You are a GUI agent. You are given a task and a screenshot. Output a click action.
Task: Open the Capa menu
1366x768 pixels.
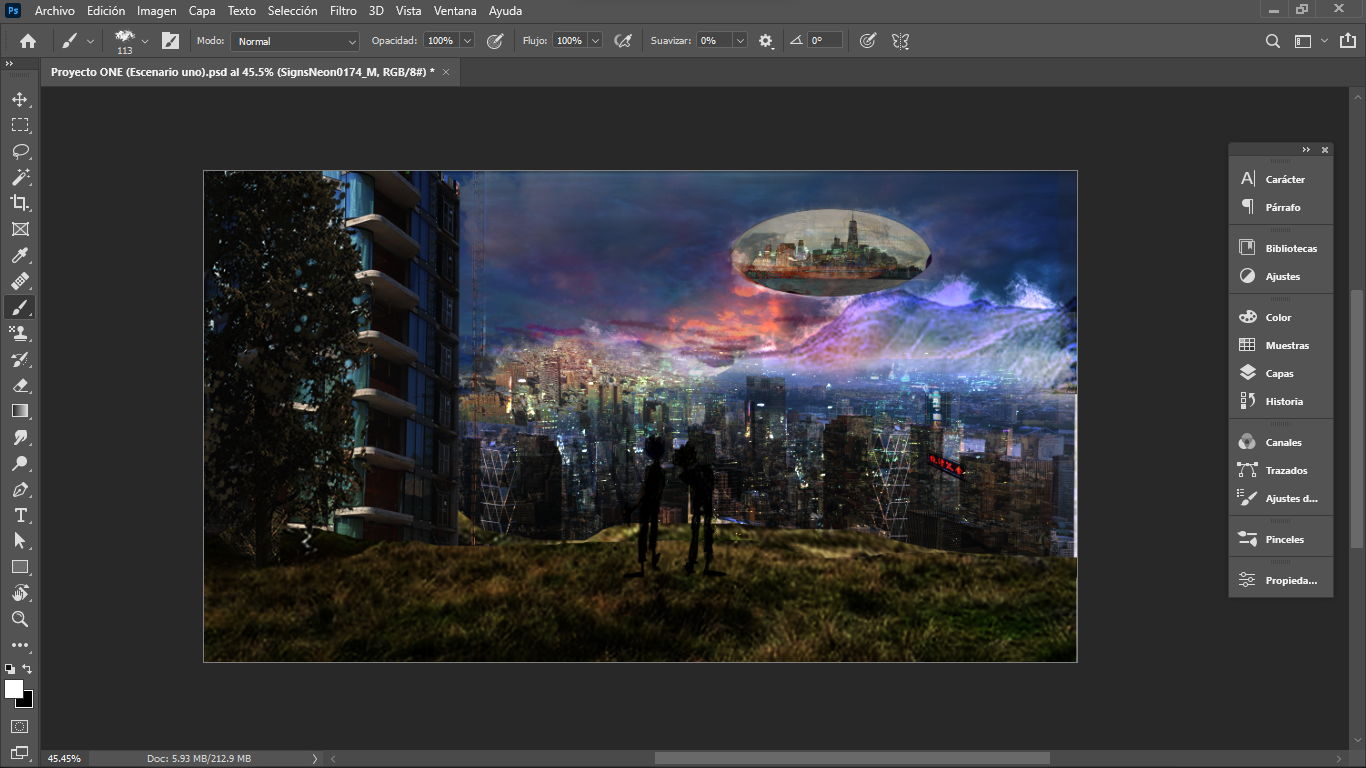[x=202, y=11]
